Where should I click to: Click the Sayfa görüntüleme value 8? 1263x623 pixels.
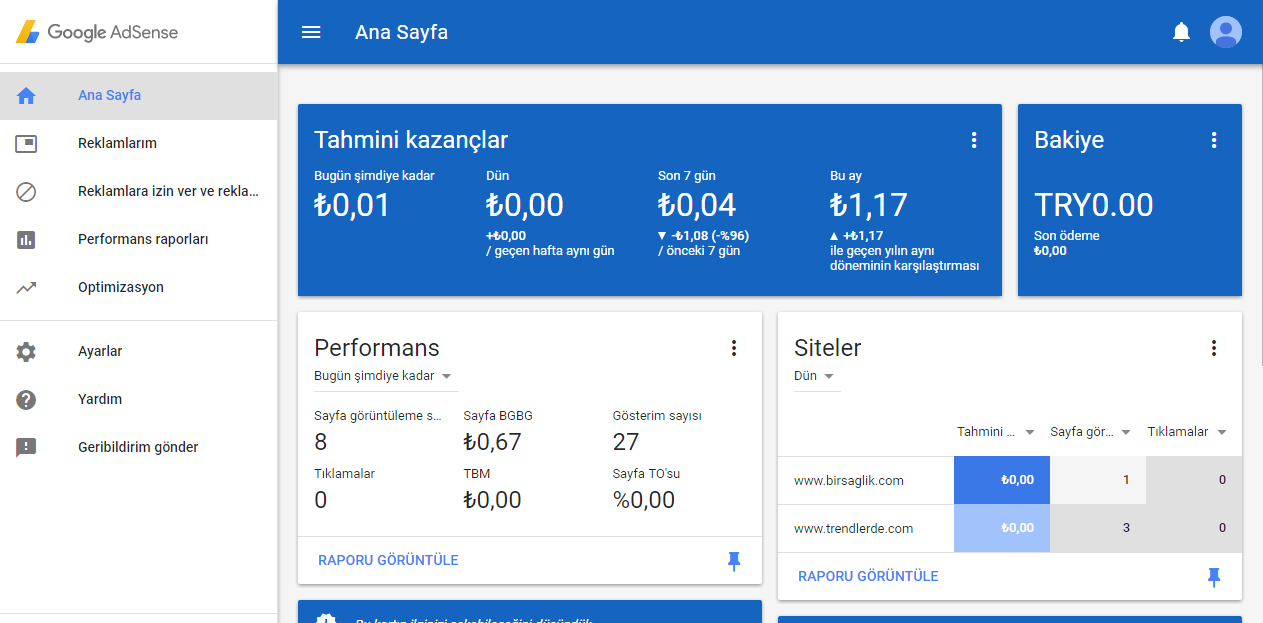pyautogui.click(x=321, y=441)
